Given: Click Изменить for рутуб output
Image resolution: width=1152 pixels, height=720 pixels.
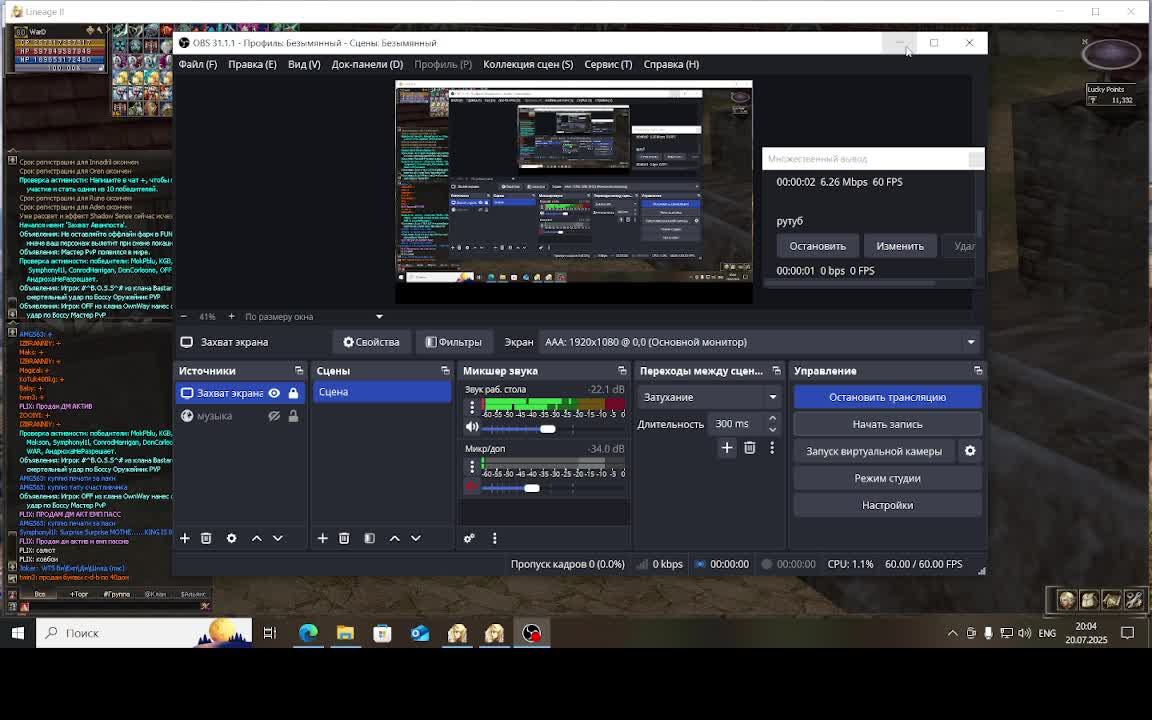Looking at the screenshot, I should [900, 246].
